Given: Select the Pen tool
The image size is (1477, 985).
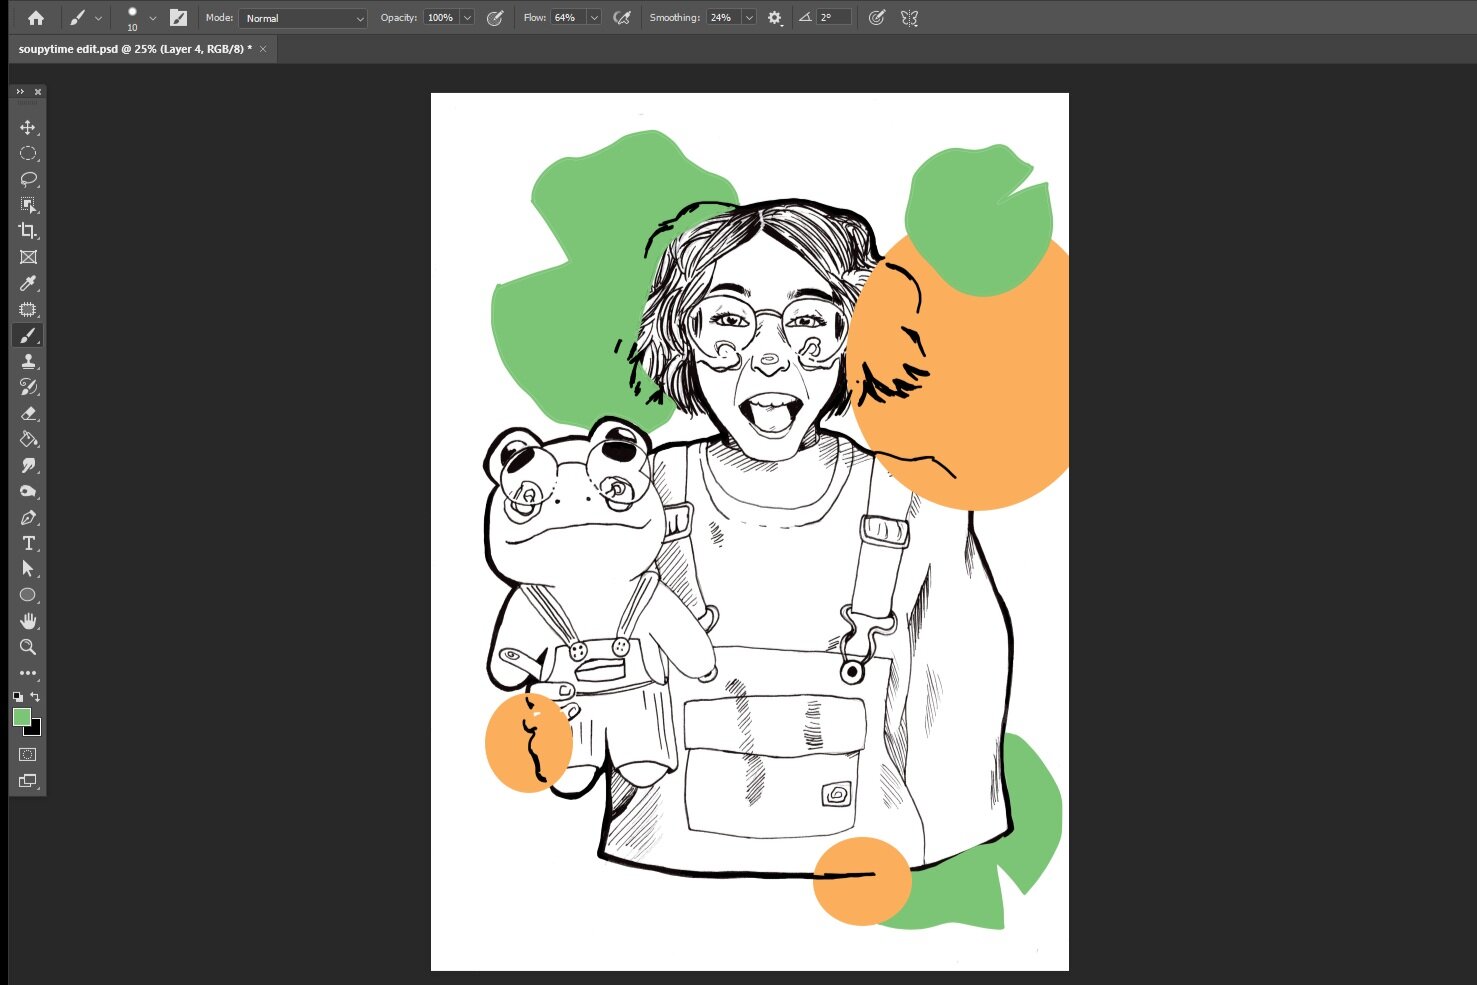Looking at the screenshot, I should coord(28,517).
